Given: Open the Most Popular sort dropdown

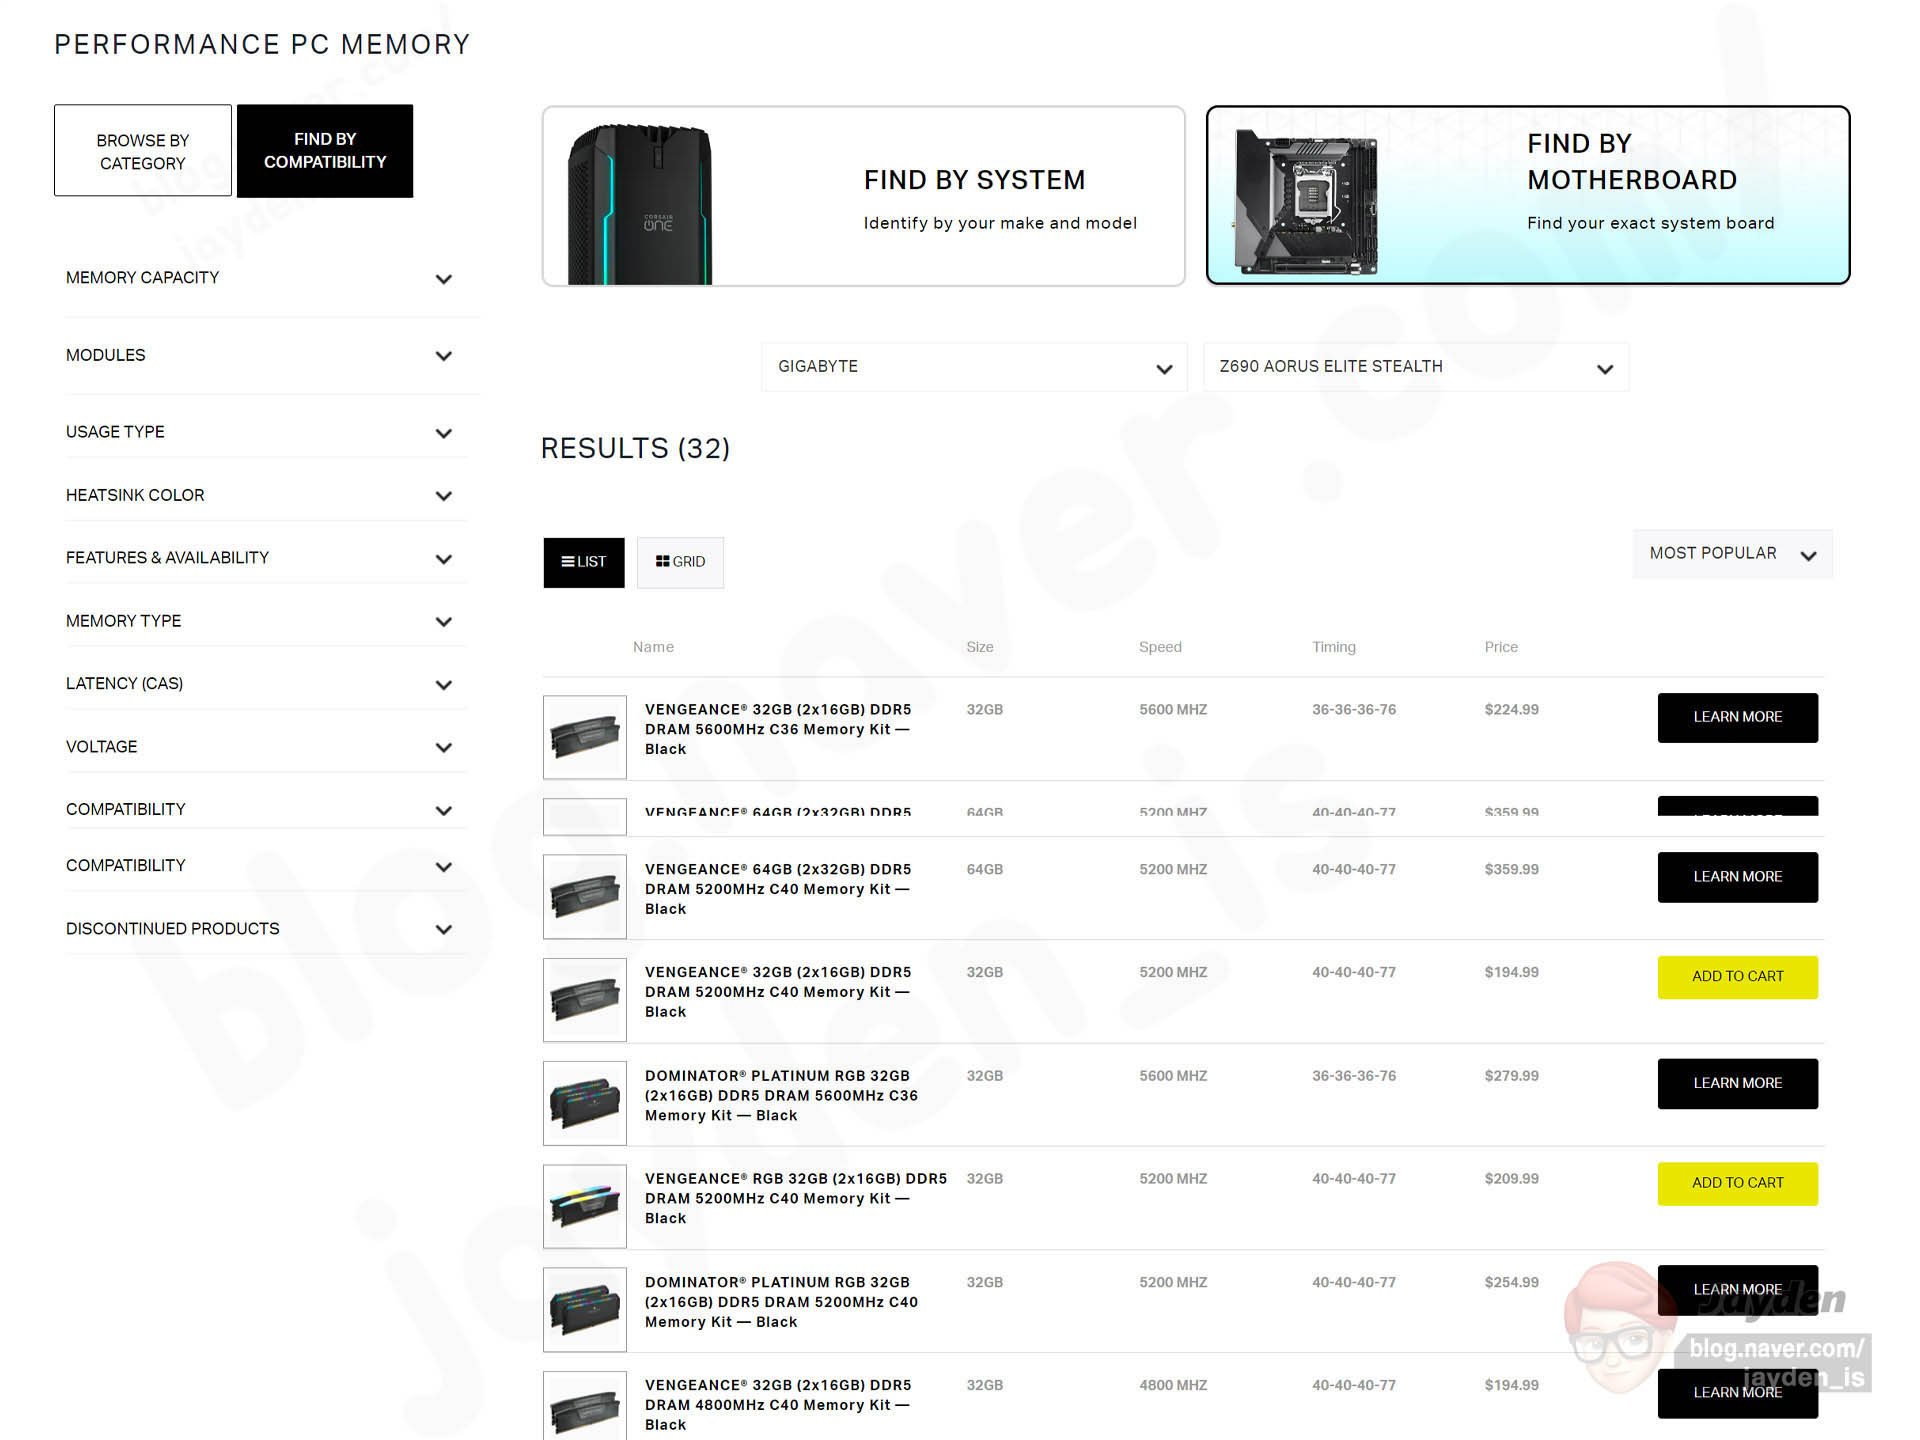Looking at the screenshot, I should click(1733, 554).
